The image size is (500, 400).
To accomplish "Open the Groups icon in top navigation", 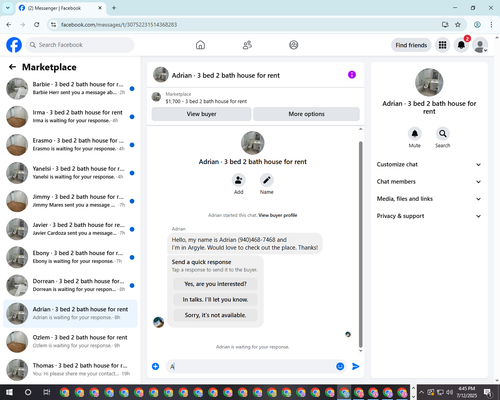I will pyautogui.click(x=294, y=45).
